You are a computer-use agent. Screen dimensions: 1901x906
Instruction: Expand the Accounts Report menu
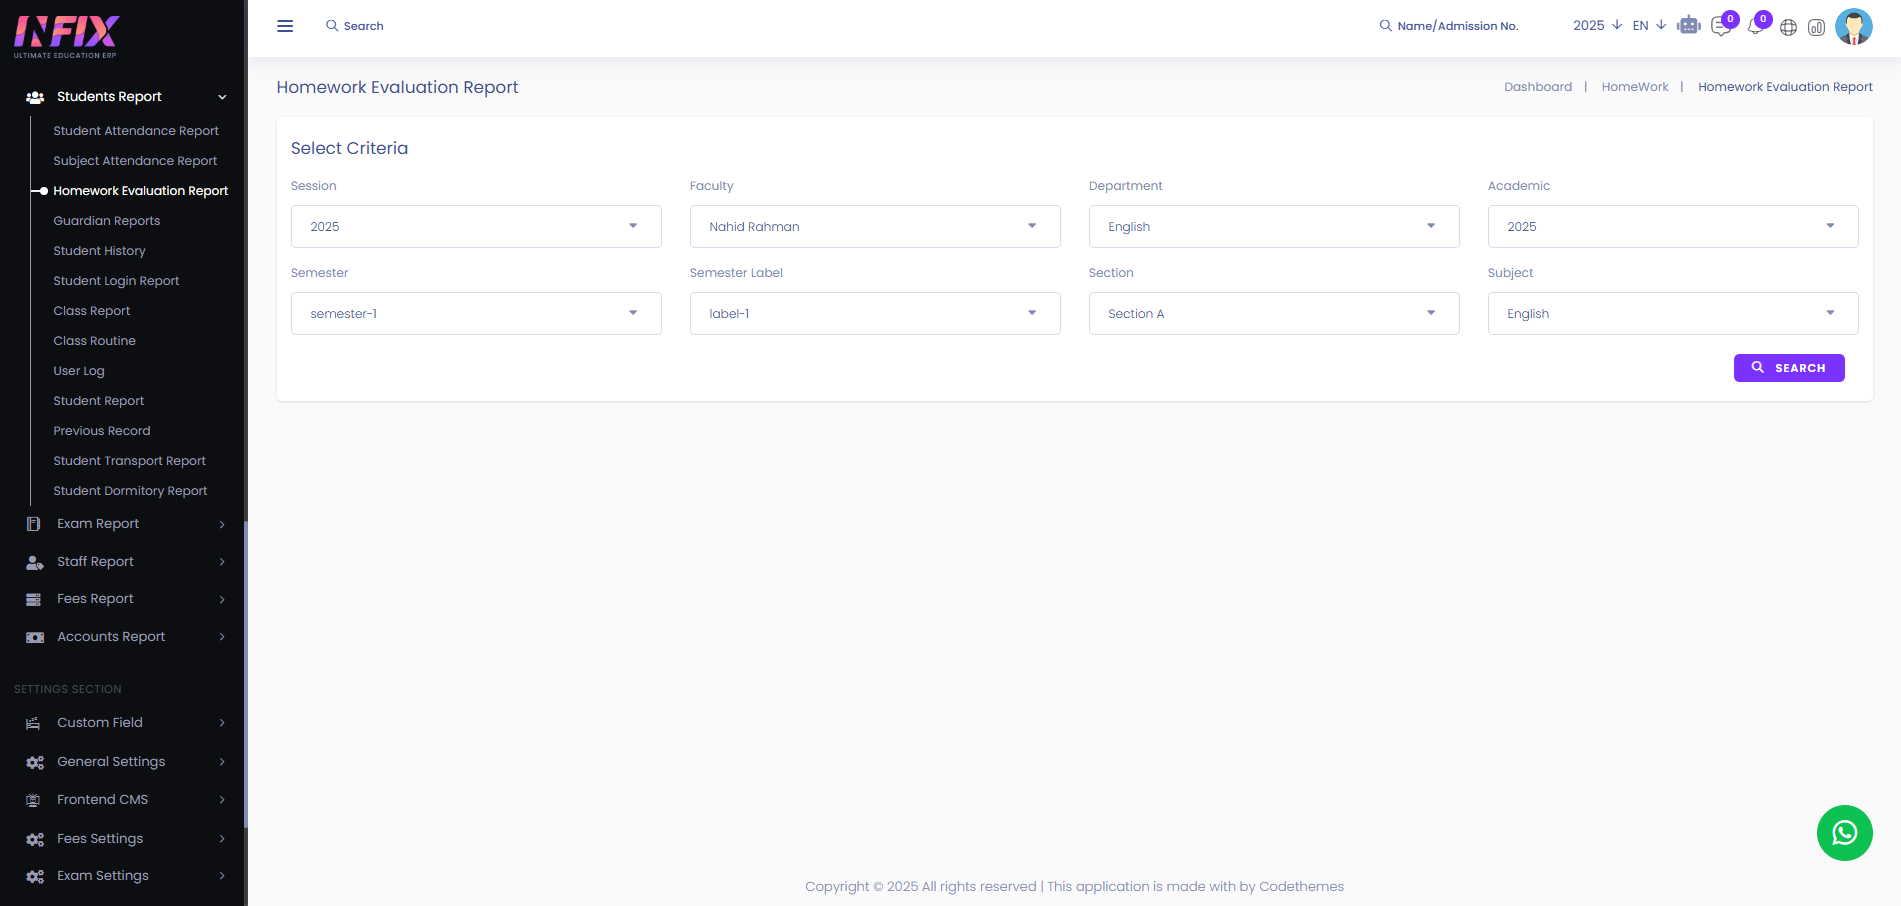pos(222,637)
